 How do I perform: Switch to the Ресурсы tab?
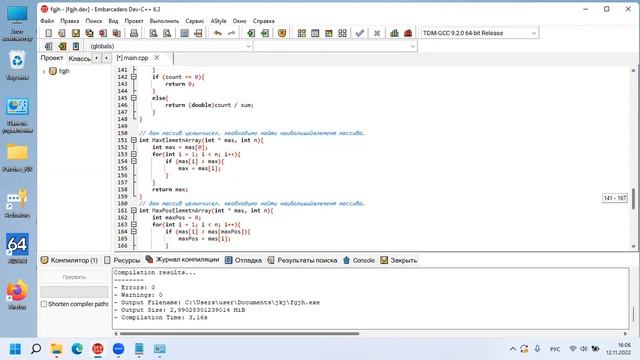[x=122, y=260]
